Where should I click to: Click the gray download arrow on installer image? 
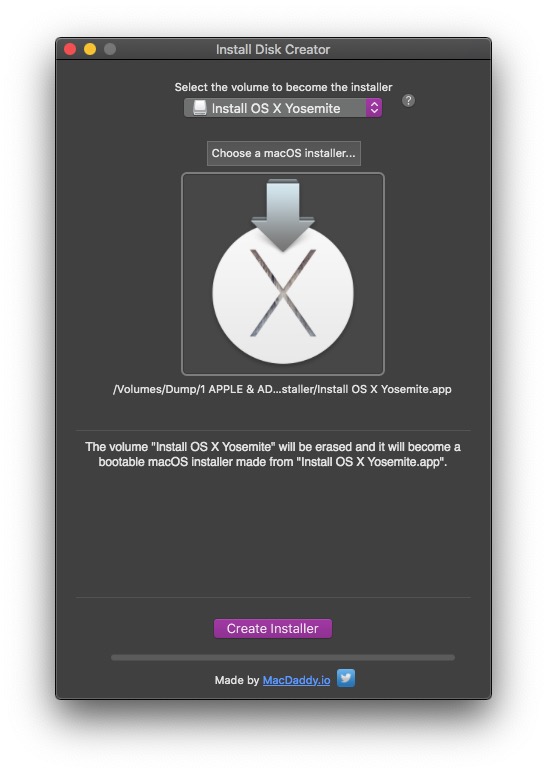pos(283,215)
